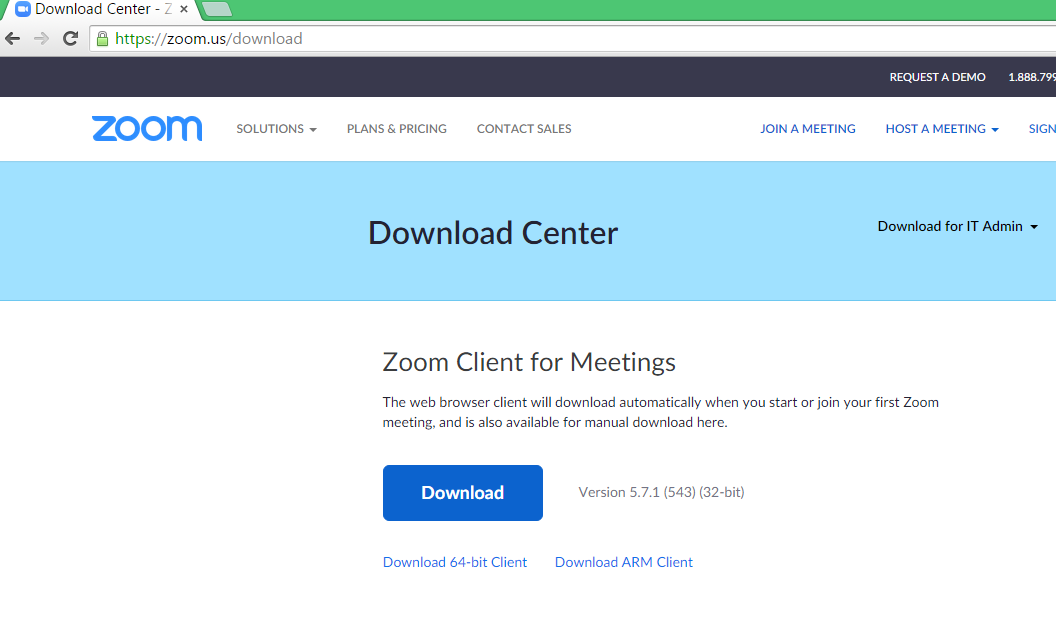Click the Zoom logo
Screen dimensions: 1056x634
click(147, 128)
